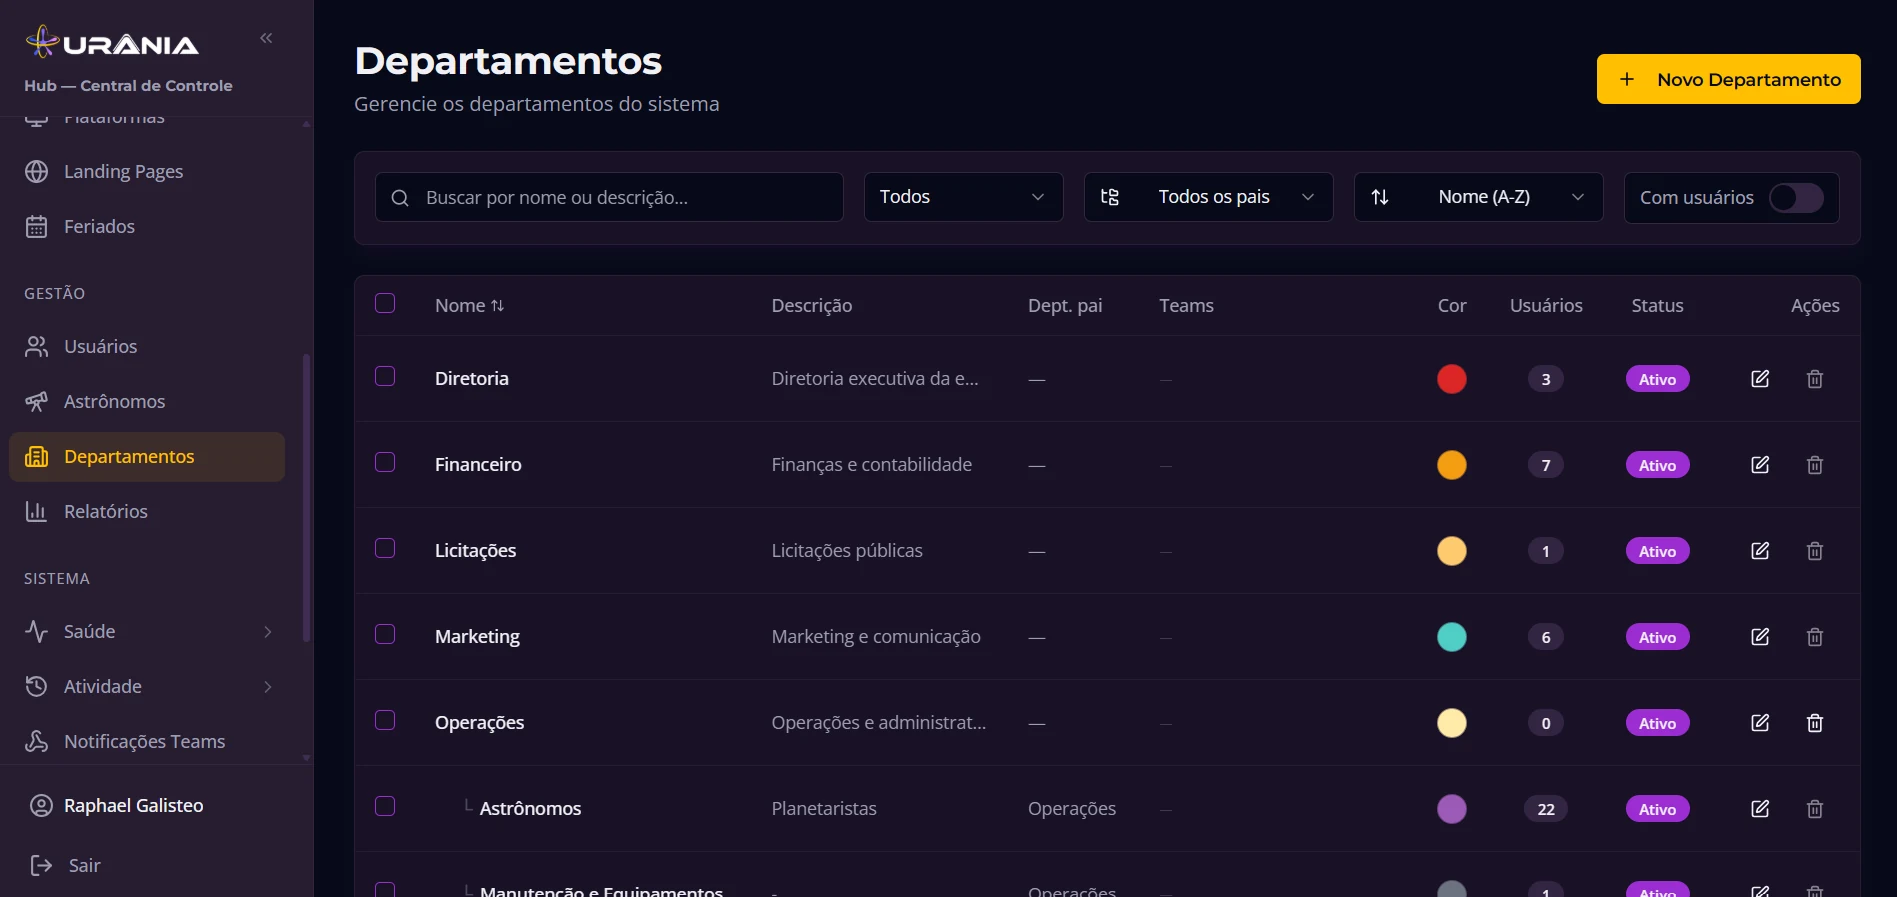Open Raphael Galisteo profile
This screenshot has width=1897, height=897.
tap(116, 806)
